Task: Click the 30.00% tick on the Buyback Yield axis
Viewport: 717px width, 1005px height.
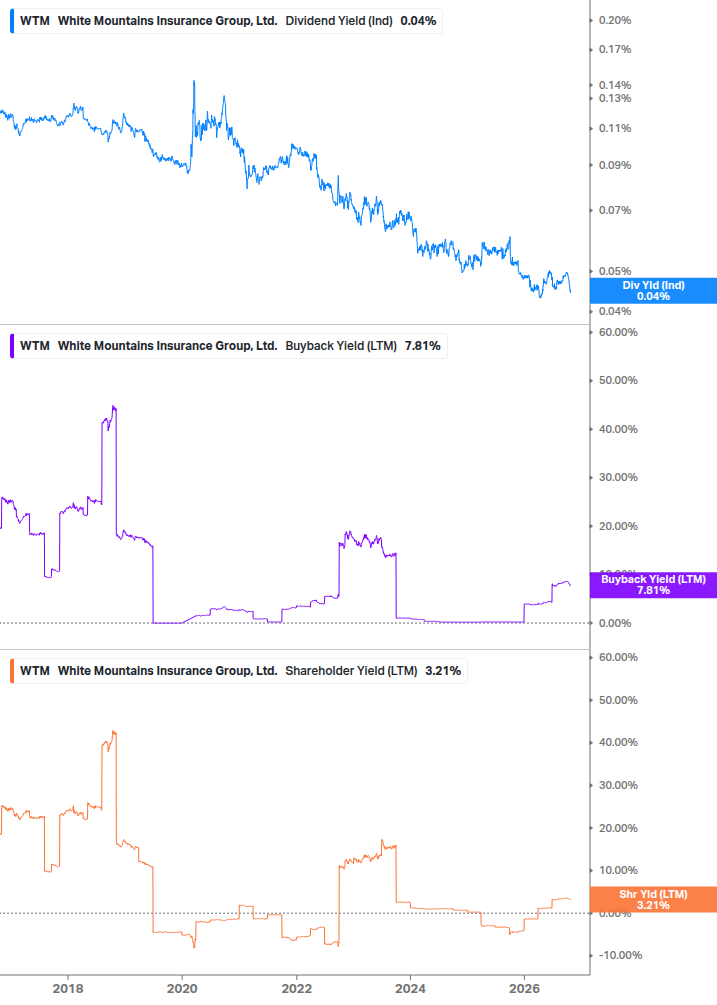Action: click(x=618, y=478)
